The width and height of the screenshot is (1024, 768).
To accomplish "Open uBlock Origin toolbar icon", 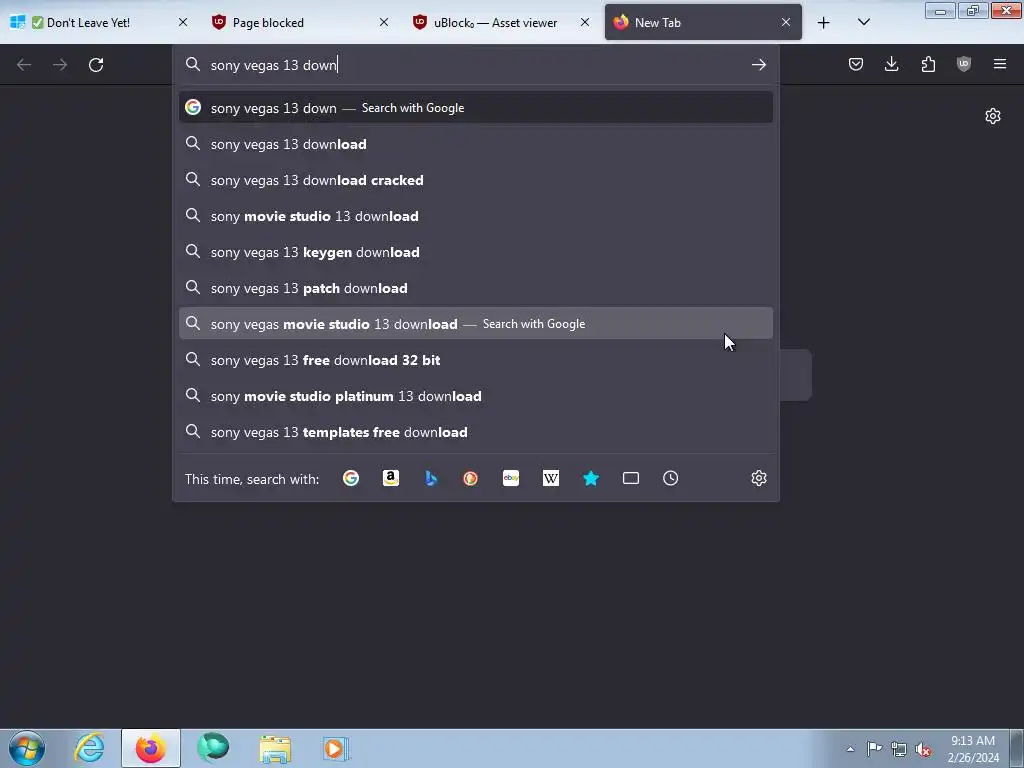I will [x=964, y=64].
